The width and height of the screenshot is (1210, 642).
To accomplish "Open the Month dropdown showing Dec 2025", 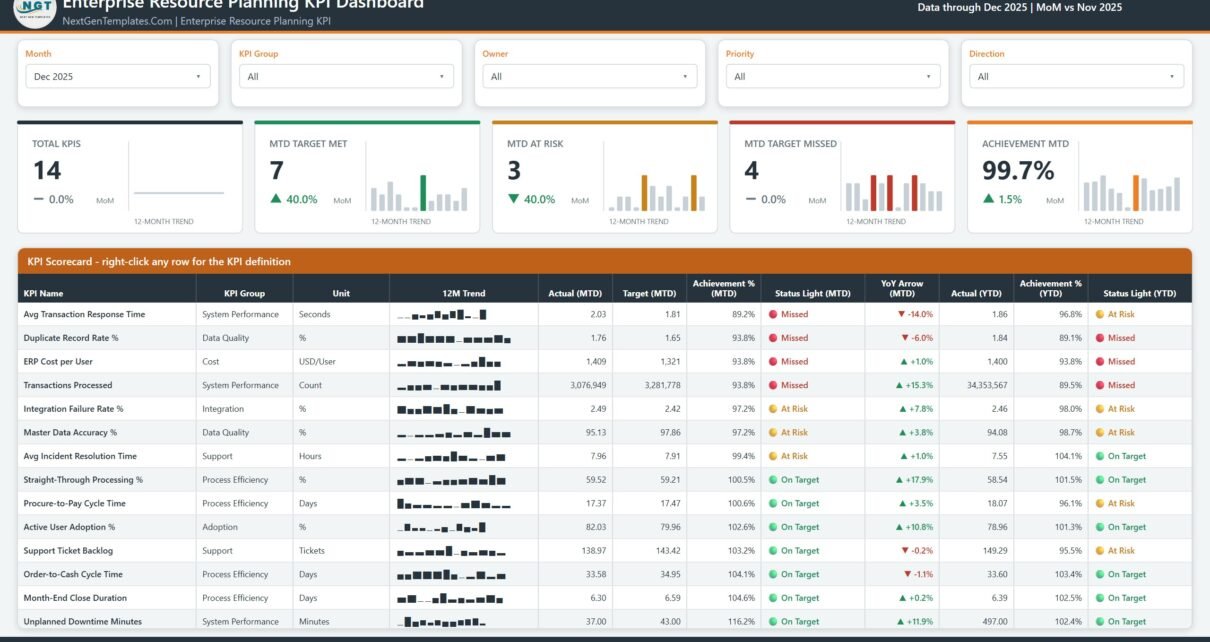I will point(117,76).
